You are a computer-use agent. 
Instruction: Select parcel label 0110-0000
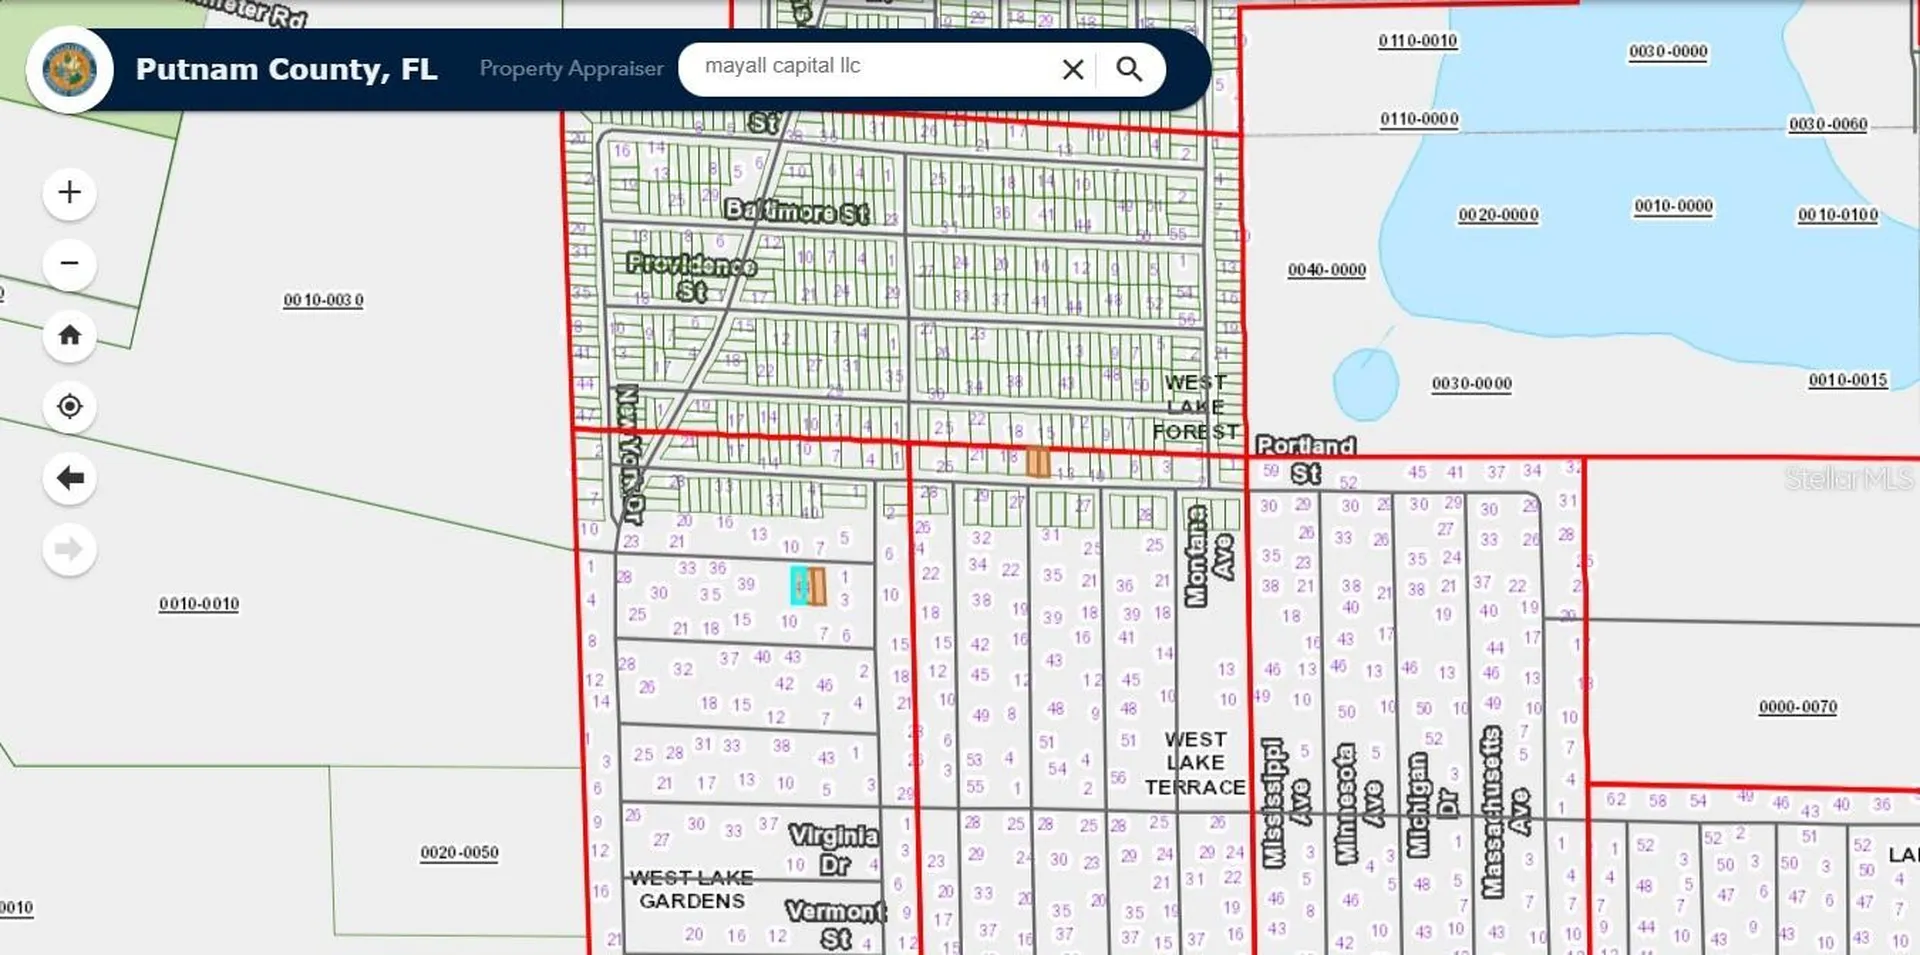click(x=1419, y=119)
